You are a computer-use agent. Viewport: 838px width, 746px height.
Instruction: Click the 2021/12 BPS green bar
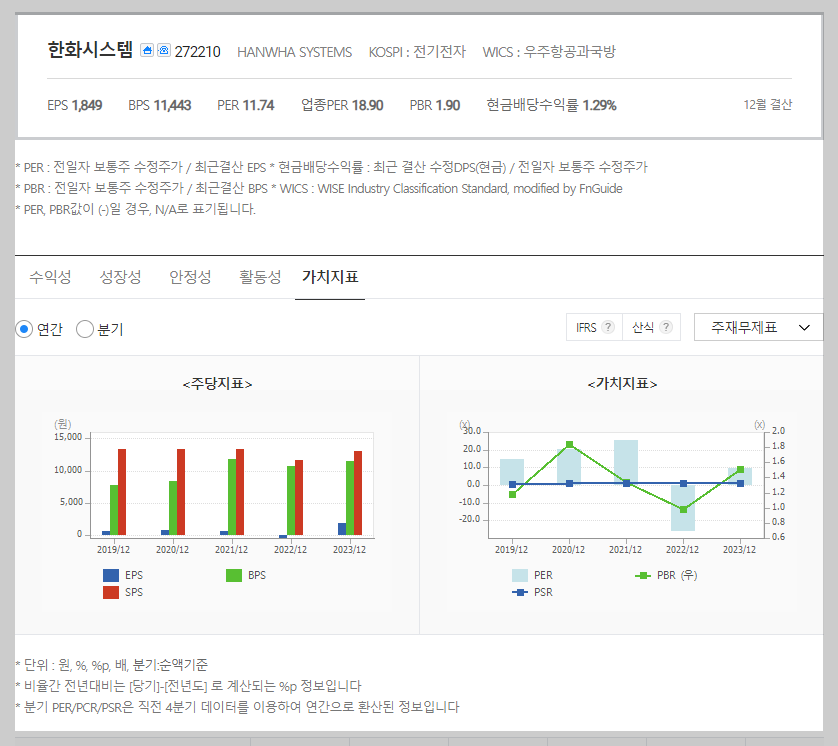(232, 497)
